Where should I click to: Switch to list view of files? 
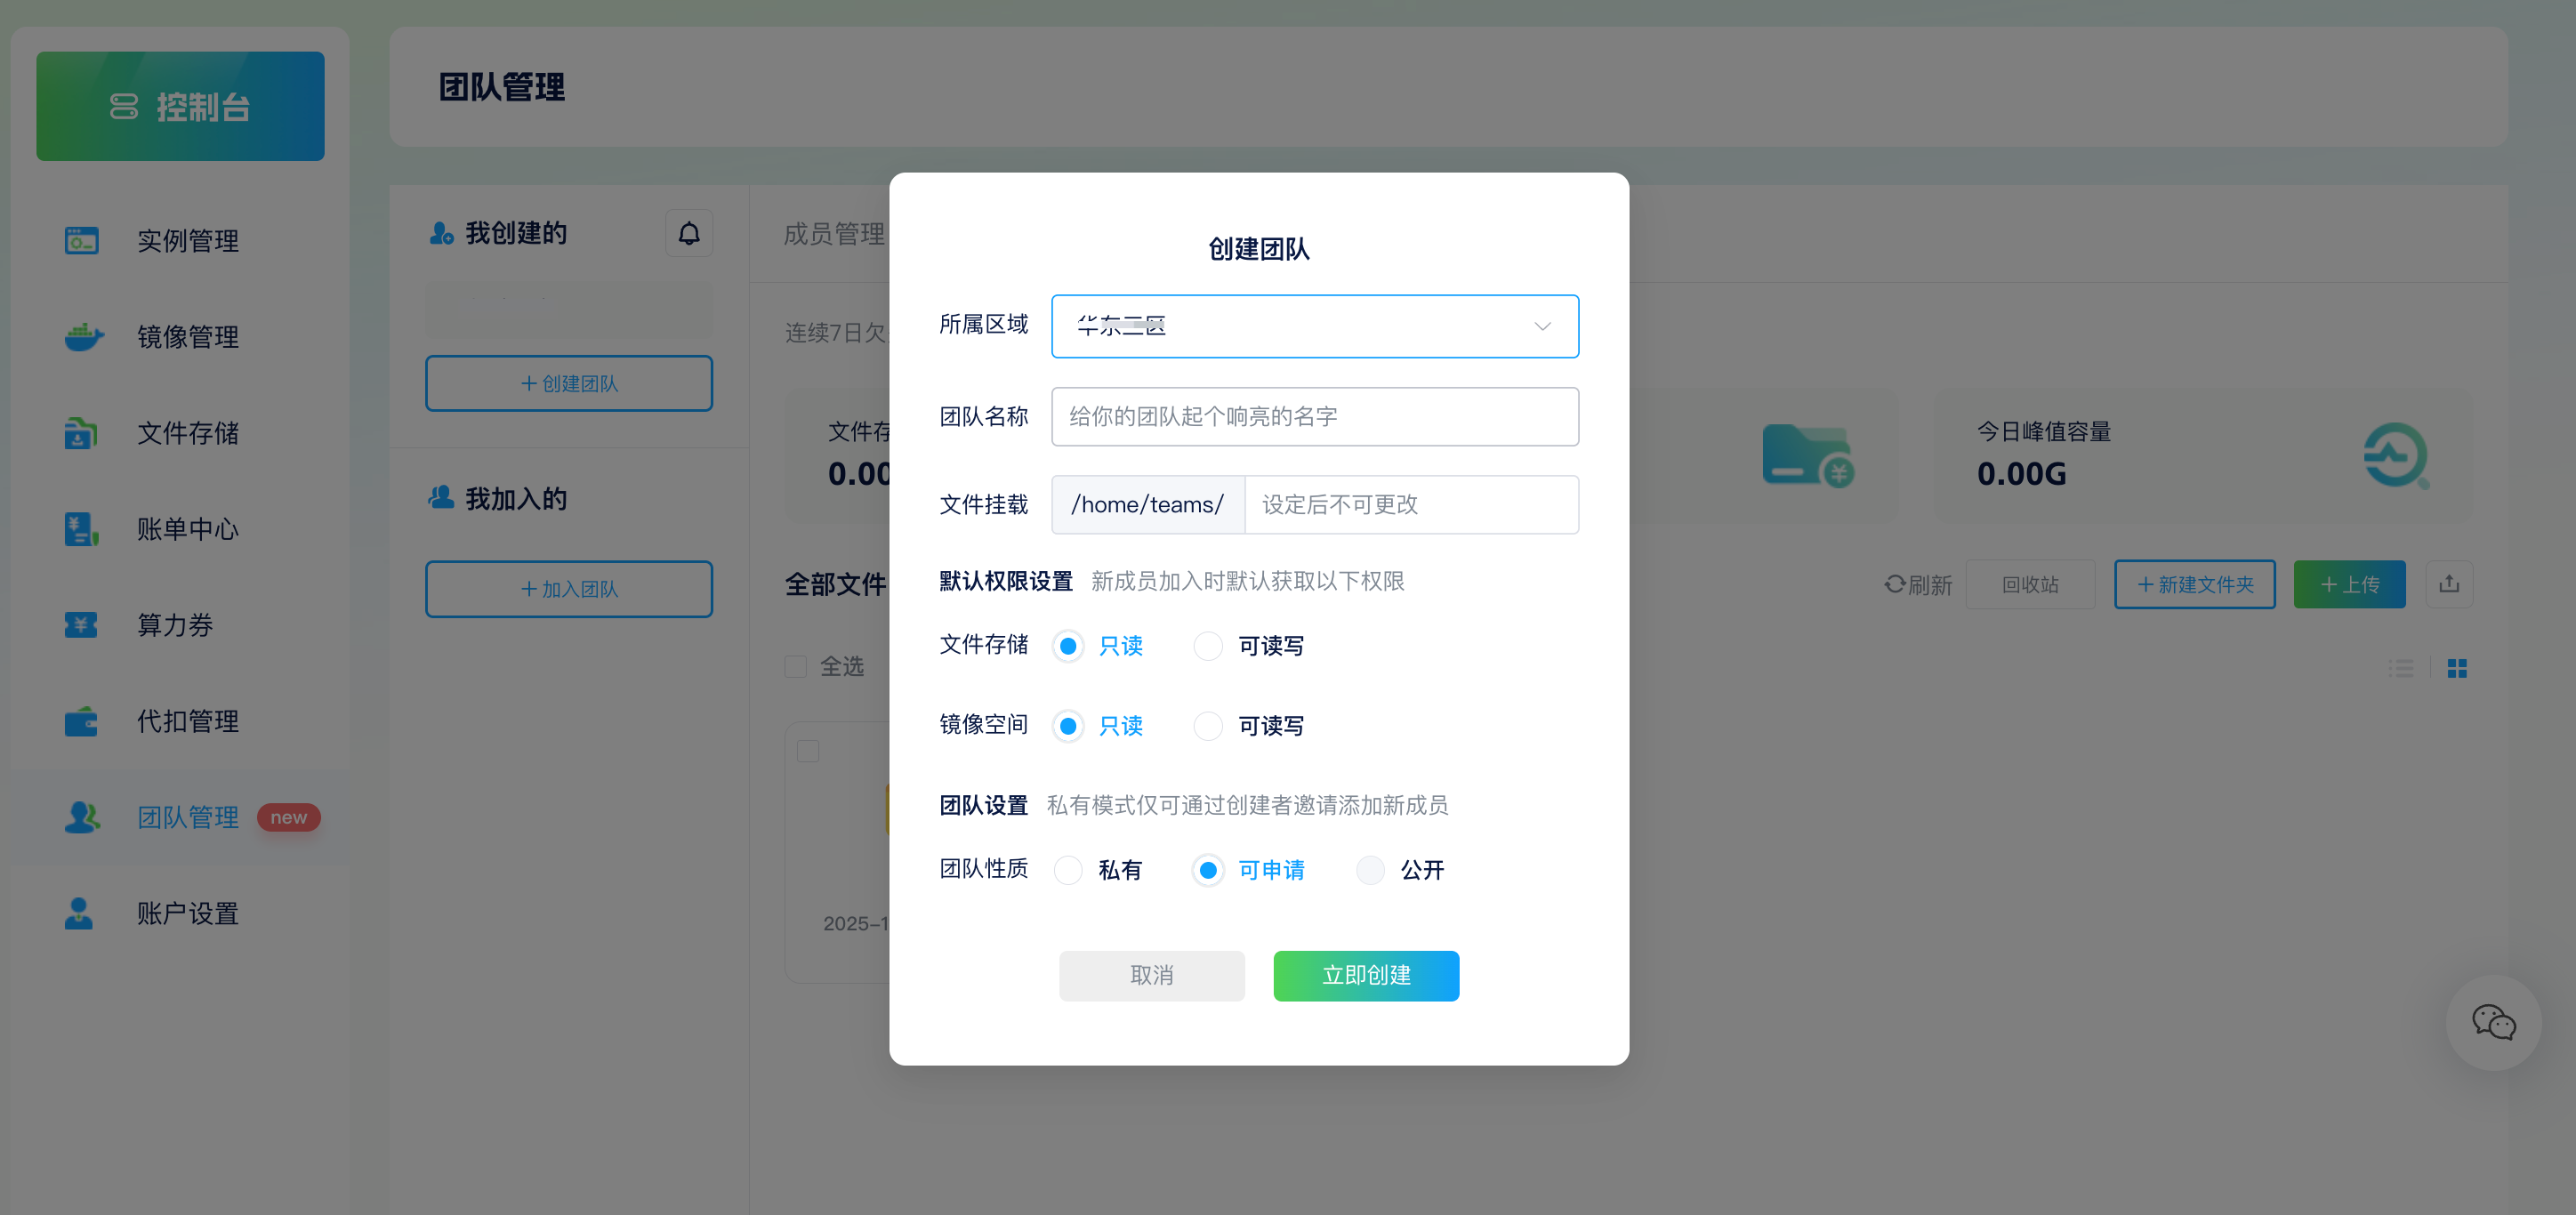[x=2402, y=667]
